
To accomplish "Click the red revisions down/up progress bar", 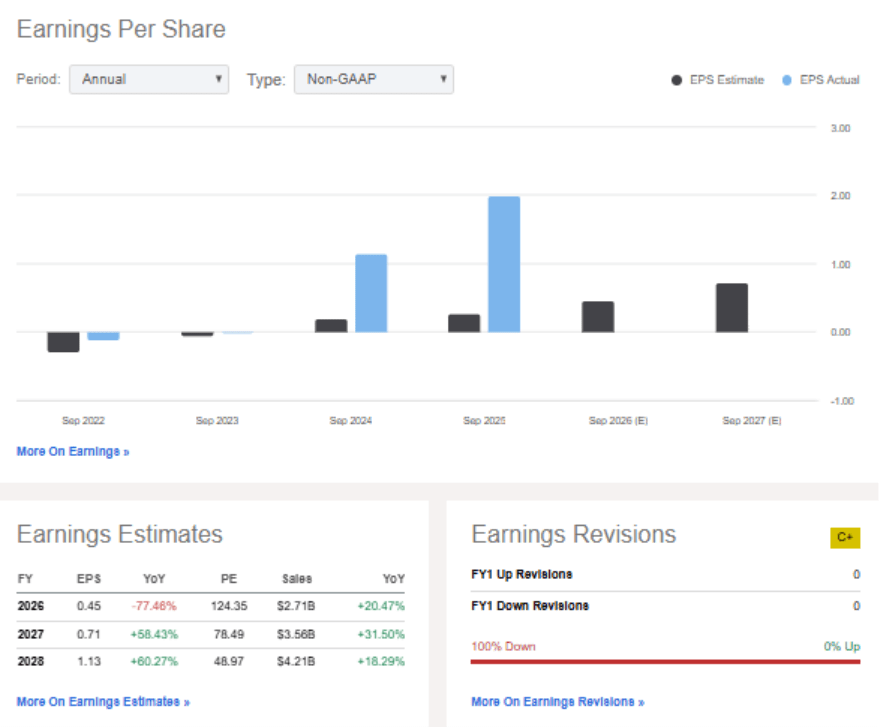I will 665,661.
